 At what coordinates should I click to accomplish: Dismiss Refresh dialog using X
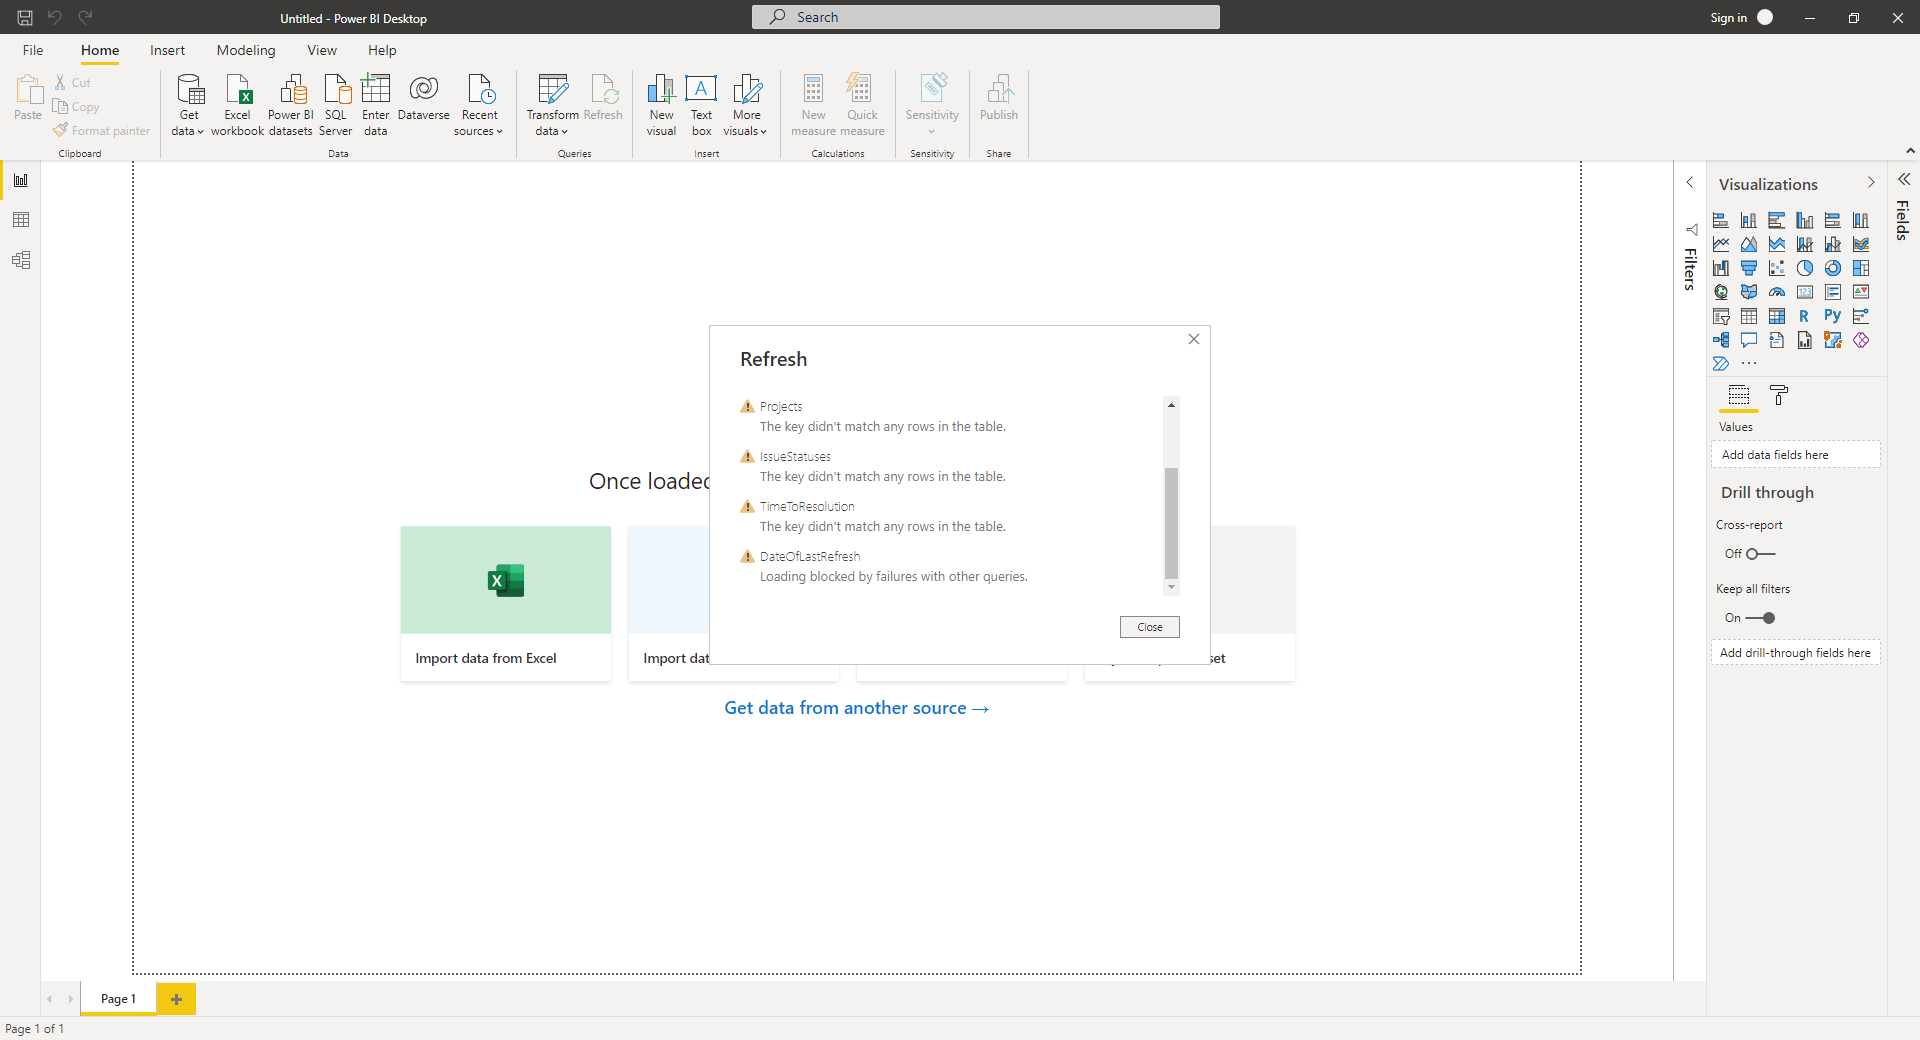pos(1194,339)
